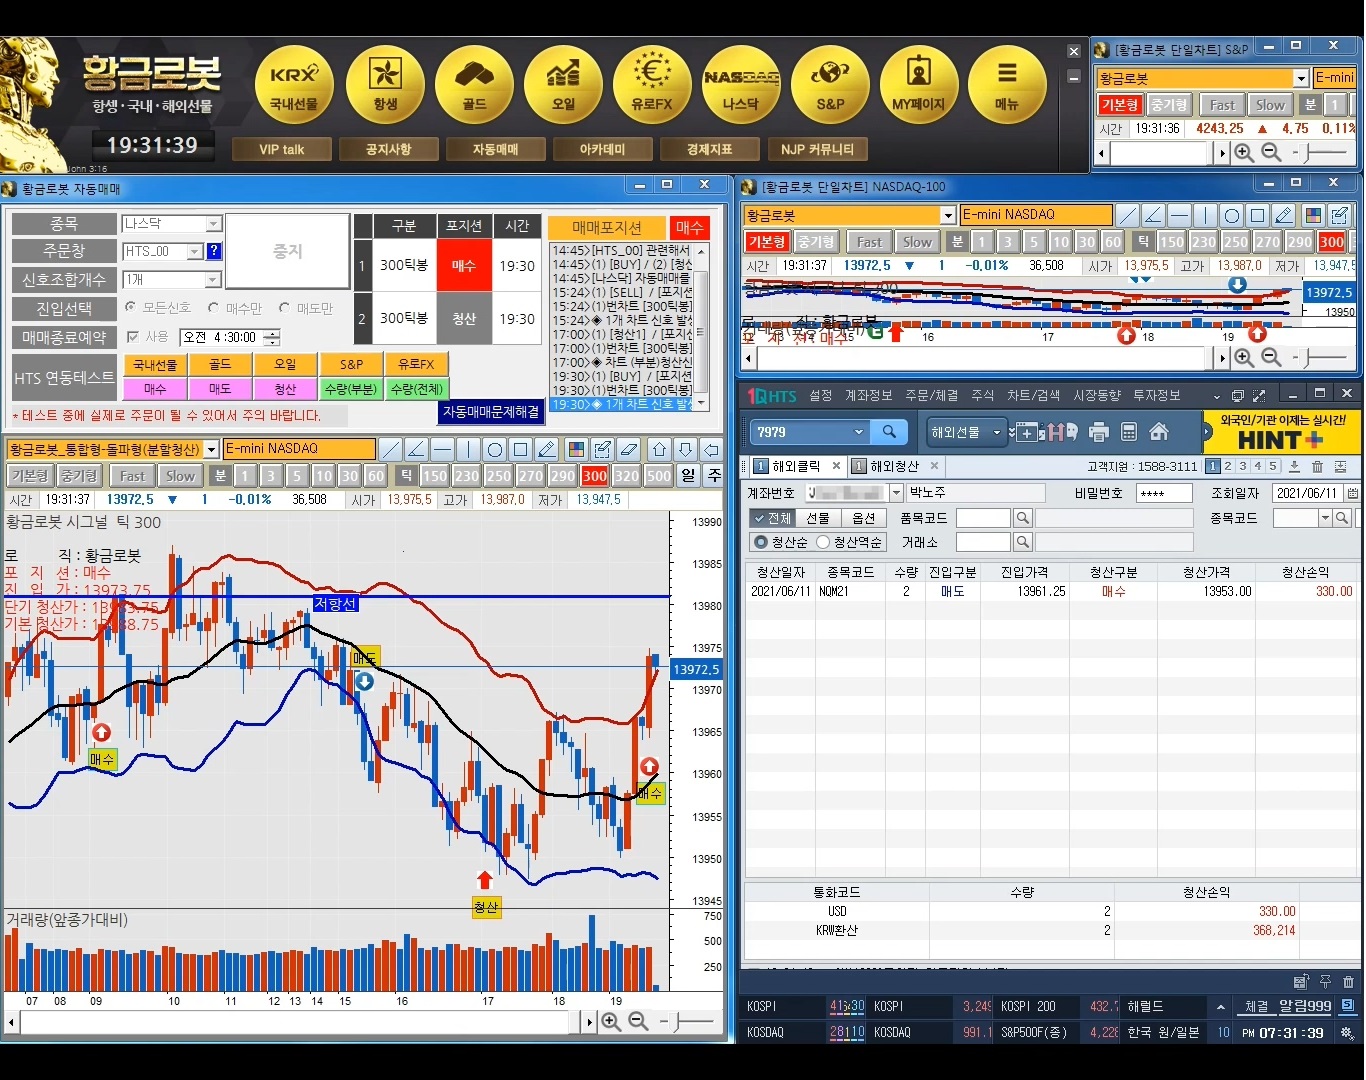The width and height of the screenshot is (1366, 1080).
Task: Click up arrow icon in bottom chart toolbar
Action: [x=659, y=449]
